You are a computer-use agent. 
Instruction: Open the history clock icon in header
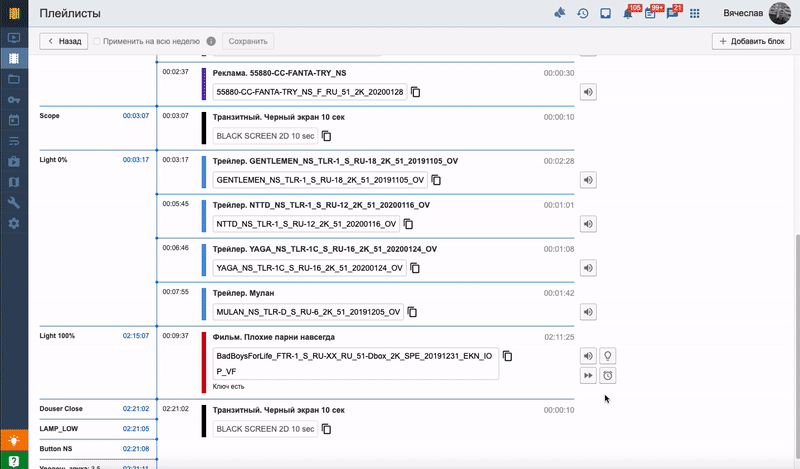click(583, 13)
